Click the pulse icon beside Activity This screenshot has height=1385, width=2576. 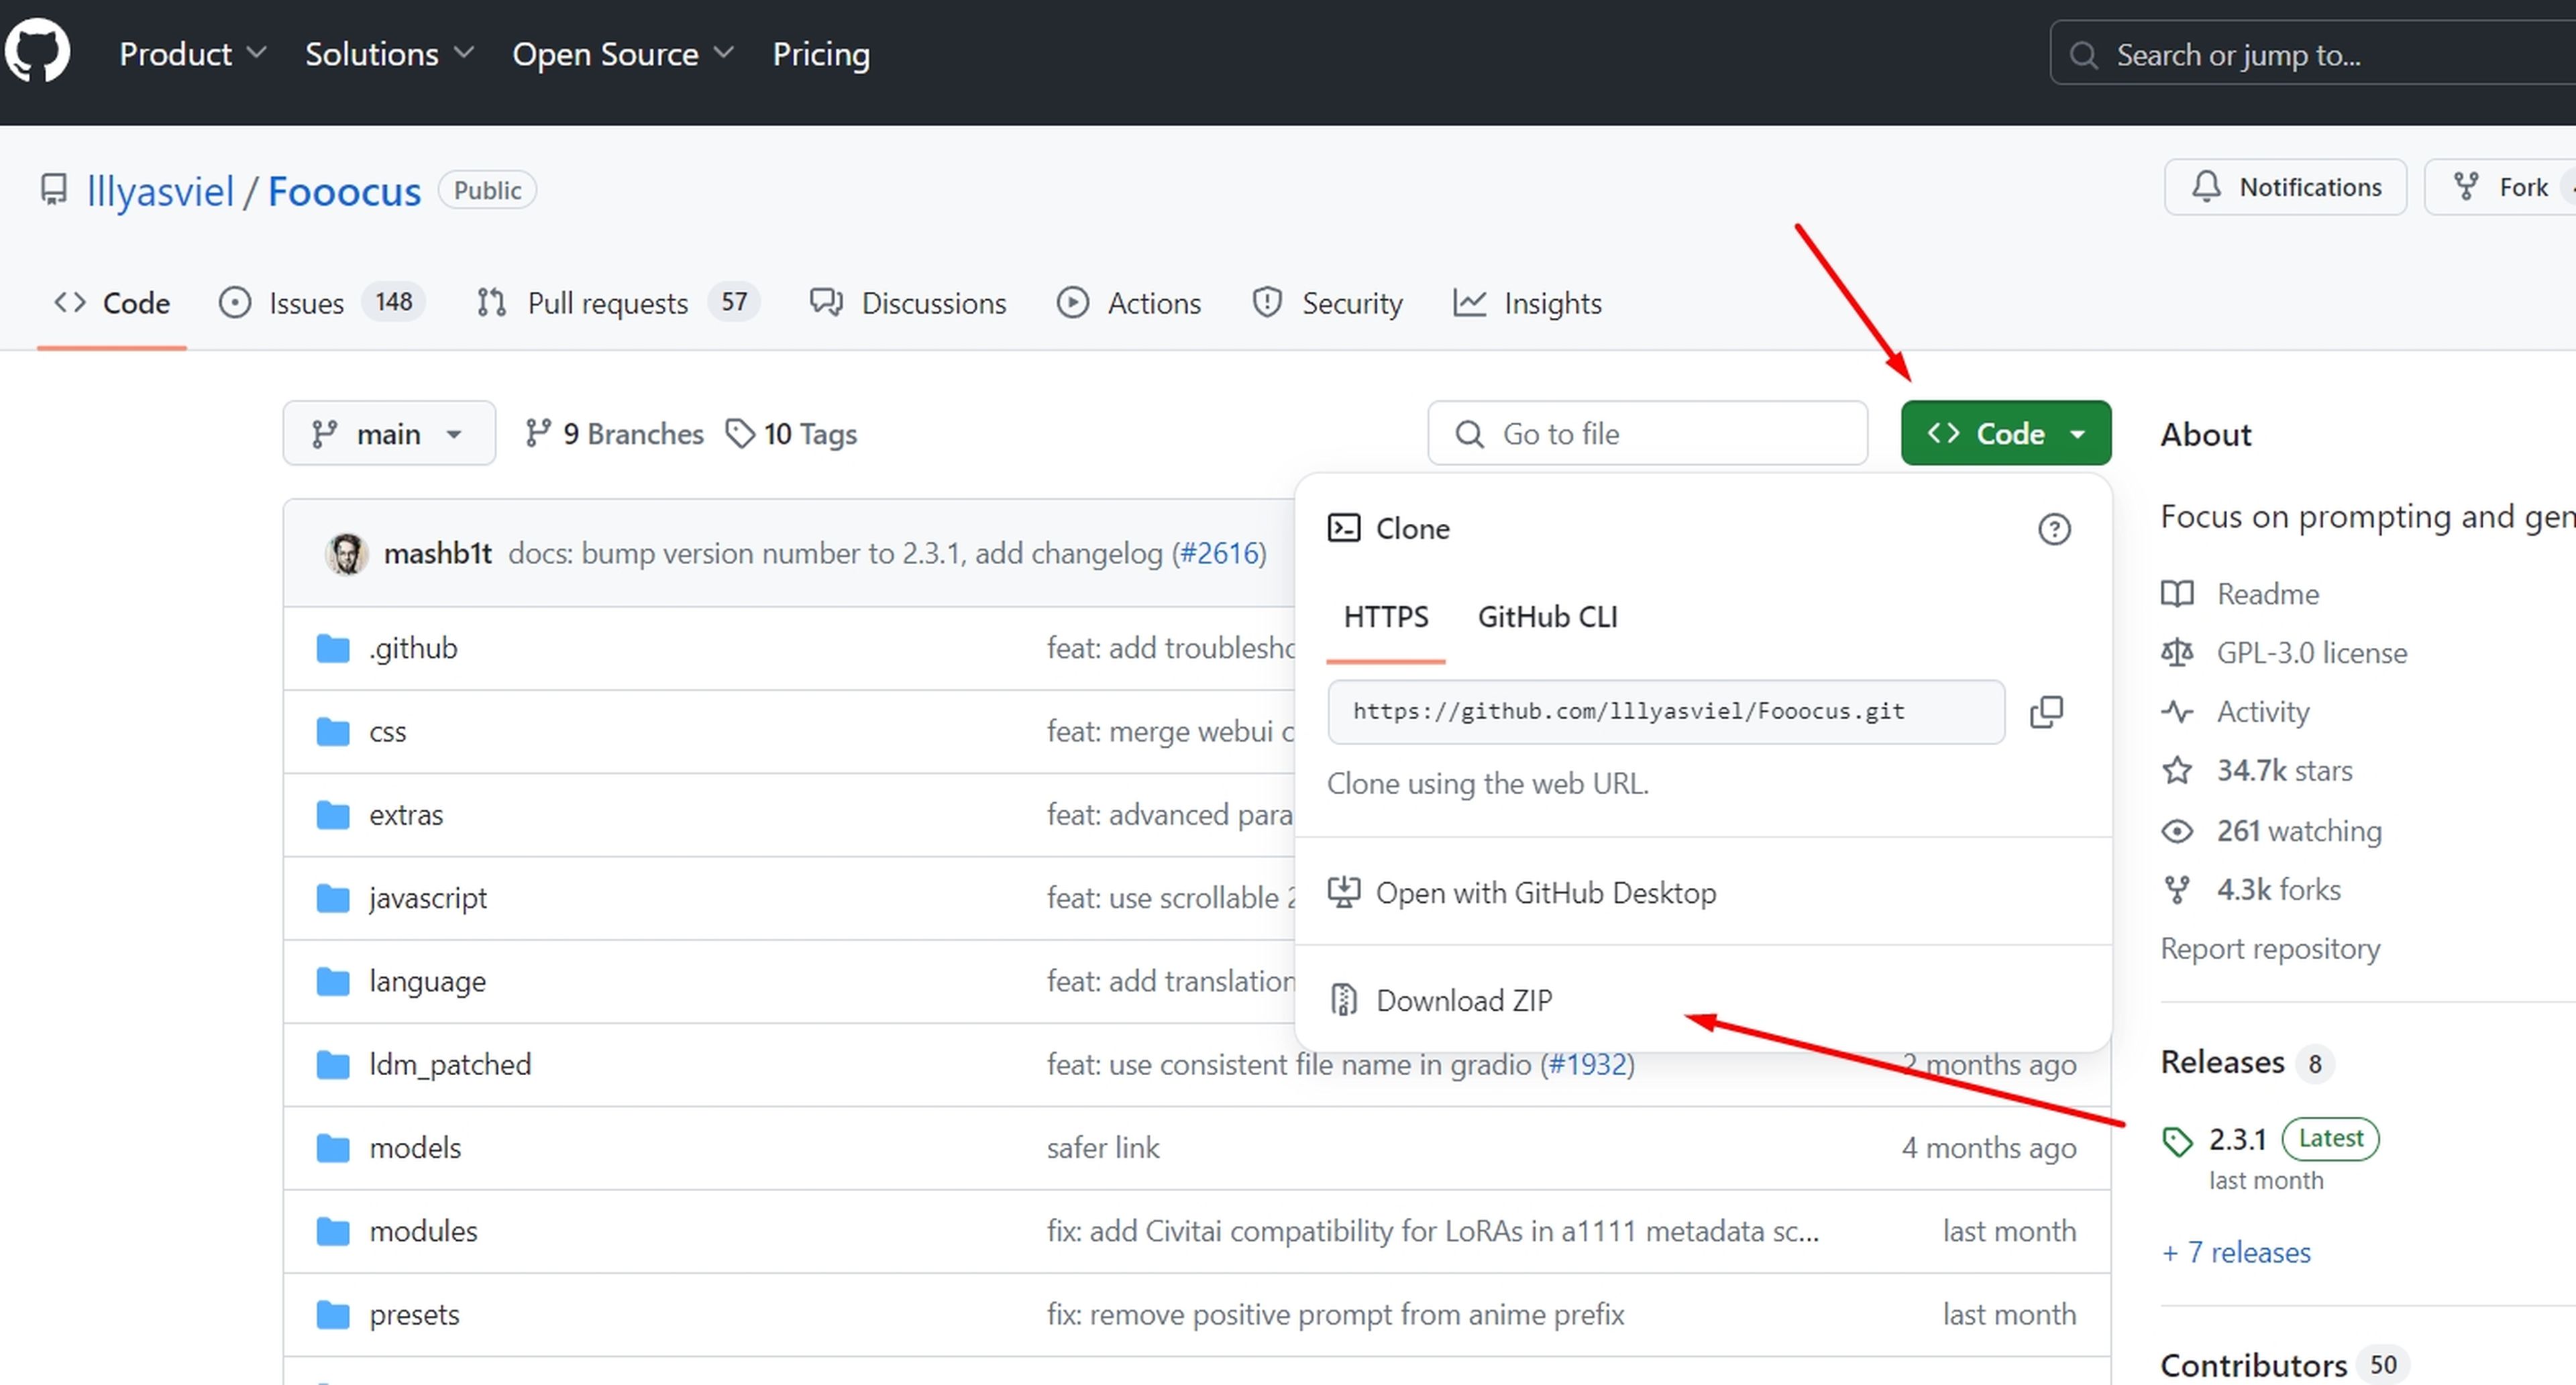point(2177,712)
